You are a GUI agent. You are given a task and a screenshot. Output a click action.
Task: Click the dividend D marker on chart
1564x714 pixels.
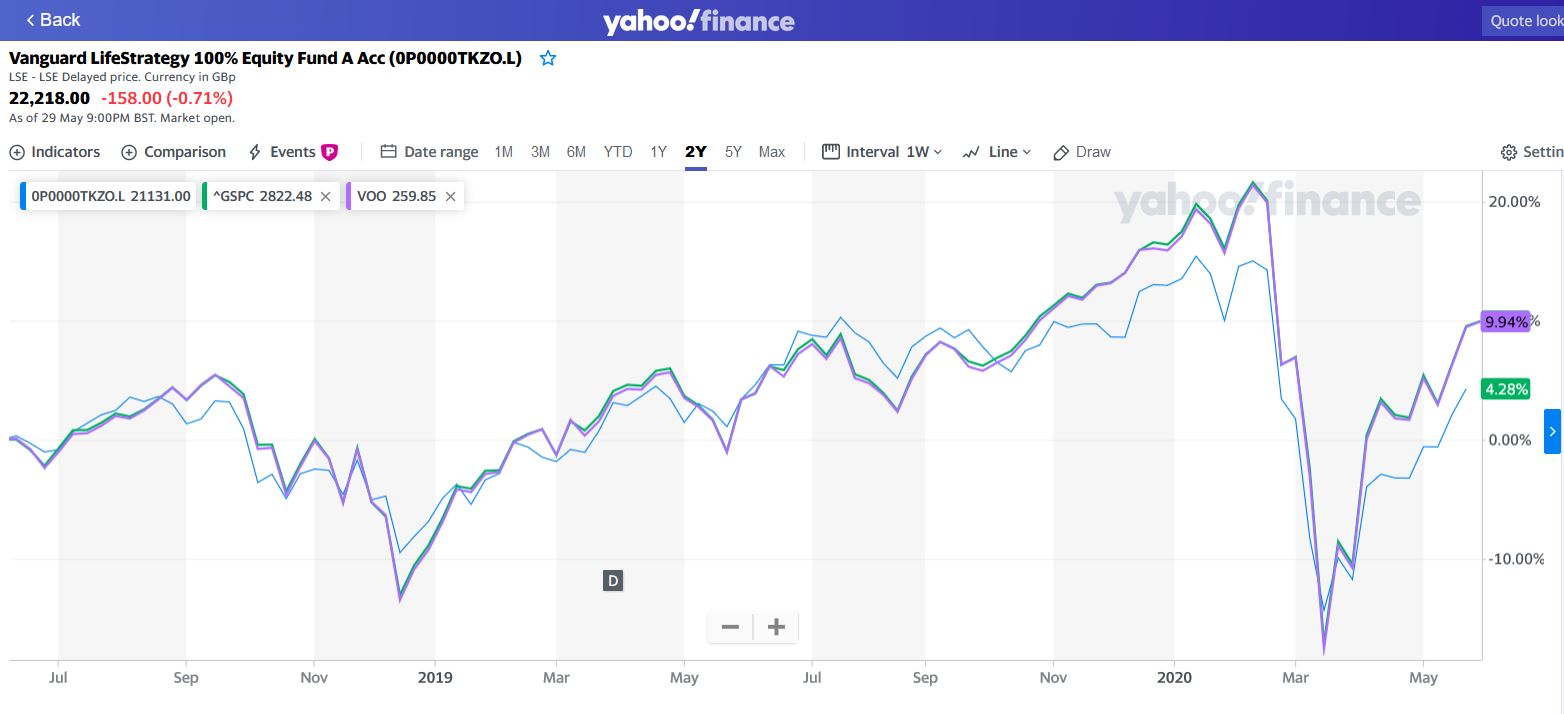(x=613, y=580)
